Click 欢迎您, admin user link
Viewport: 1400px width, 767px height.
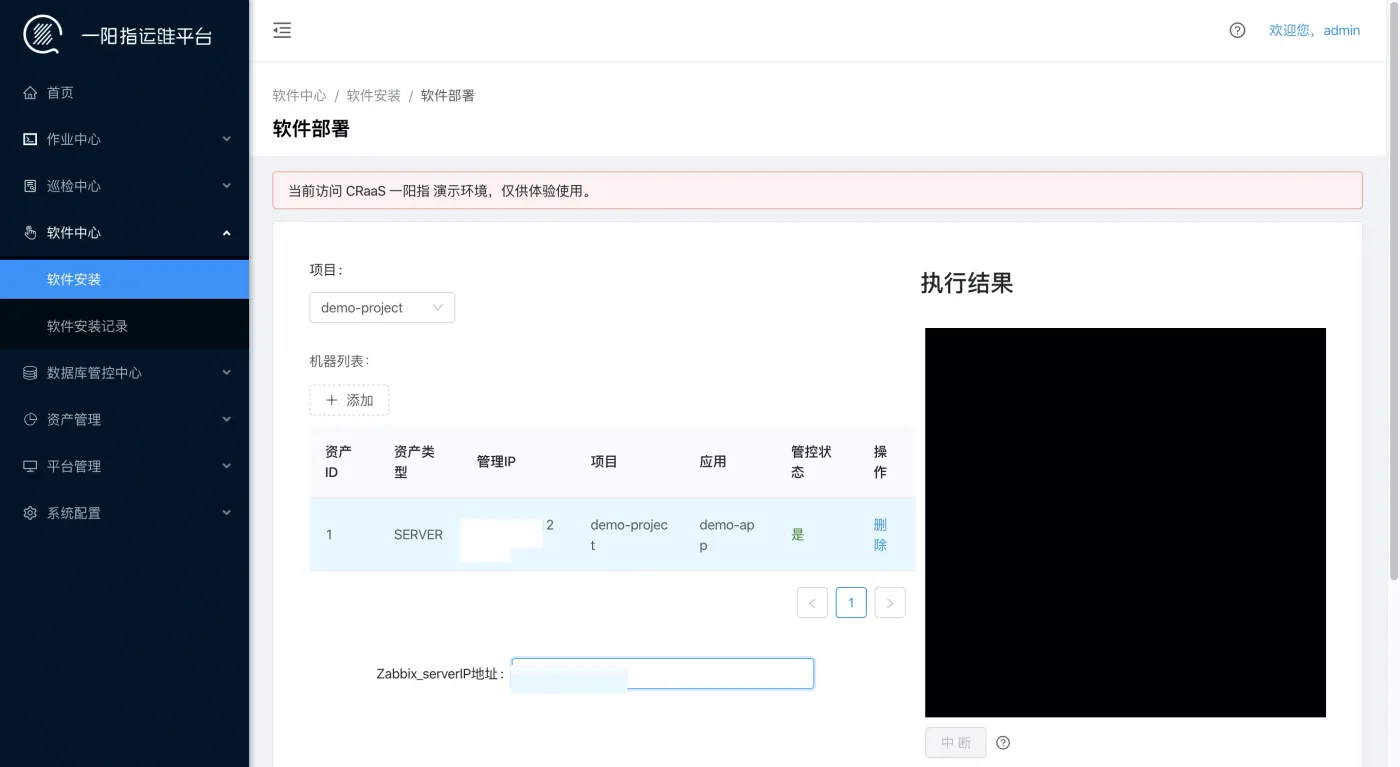[x=1314, y=30]
